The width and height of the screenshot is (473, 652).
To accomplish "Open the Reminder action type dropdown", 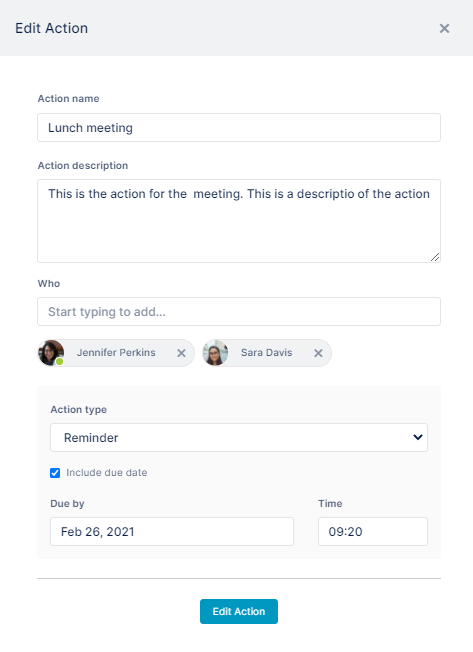I will [x=239, y=437].
